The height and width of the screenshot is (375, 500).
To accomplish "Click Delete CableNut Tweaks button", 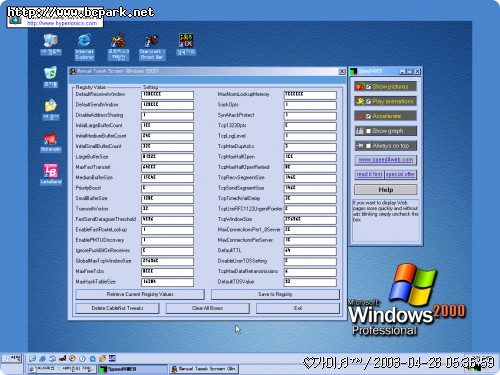I will coord(117,308).
